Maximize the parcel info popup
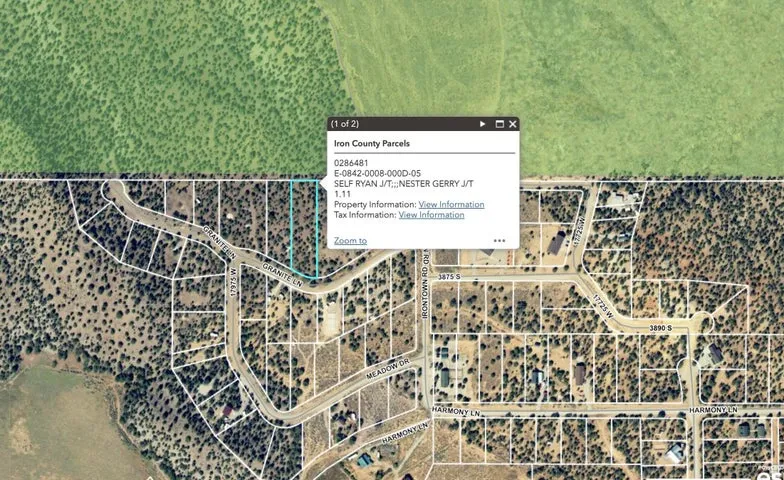 coord(499,124)
